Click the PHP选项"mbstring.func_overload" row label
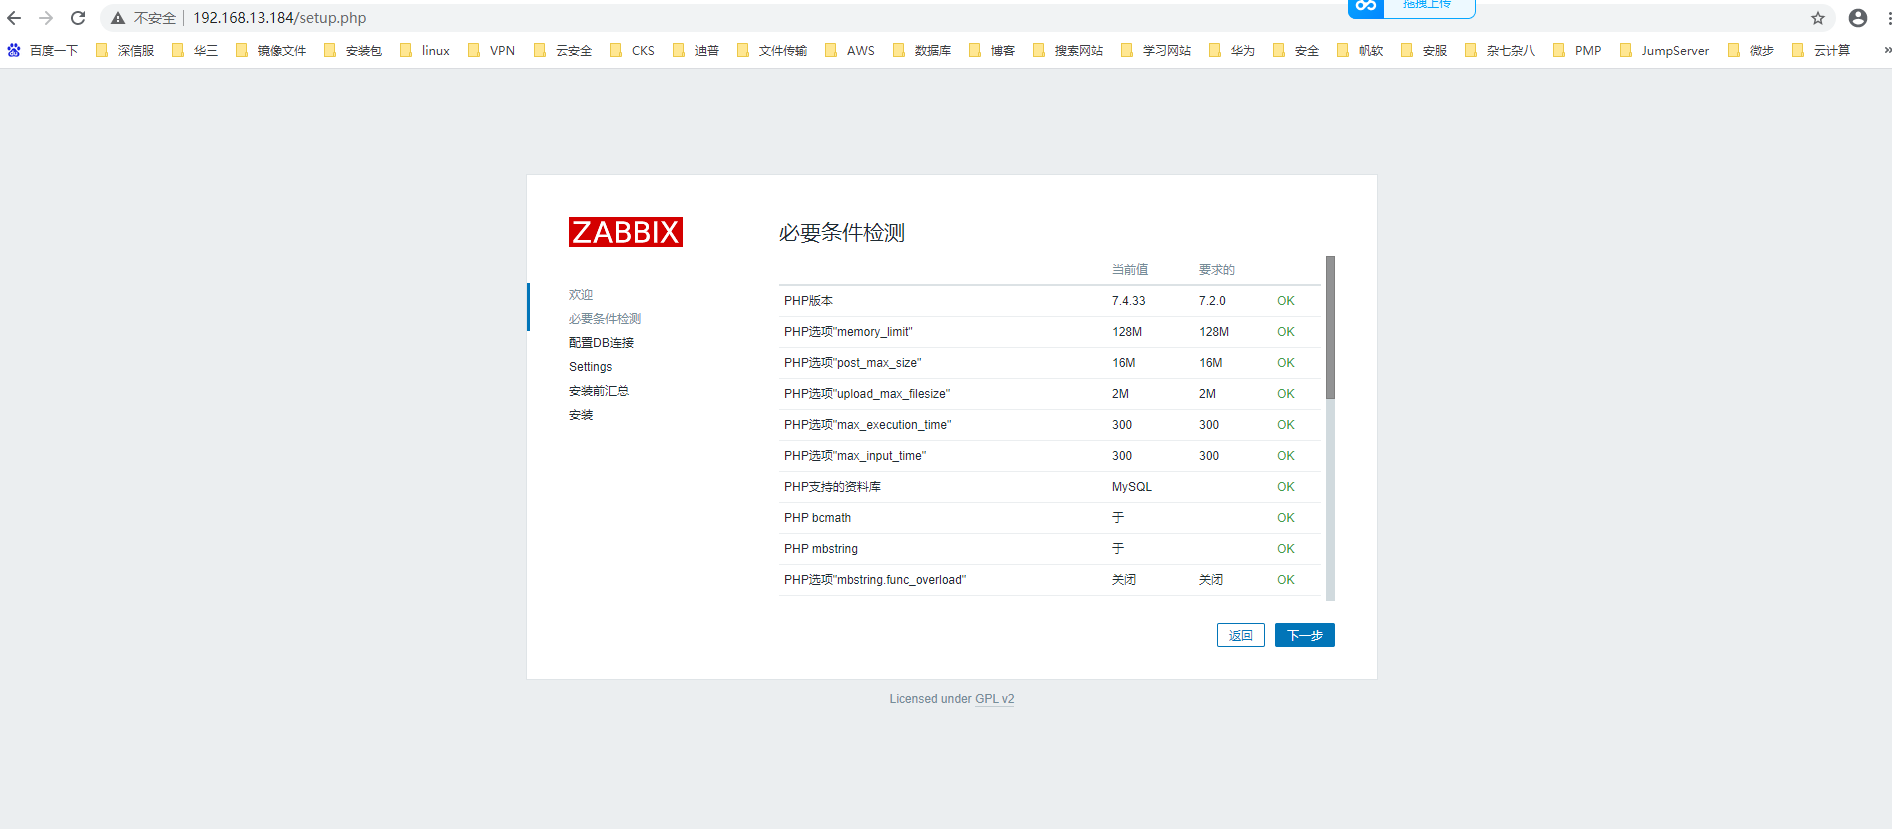Screen dimensions: 1892x829 875,580
